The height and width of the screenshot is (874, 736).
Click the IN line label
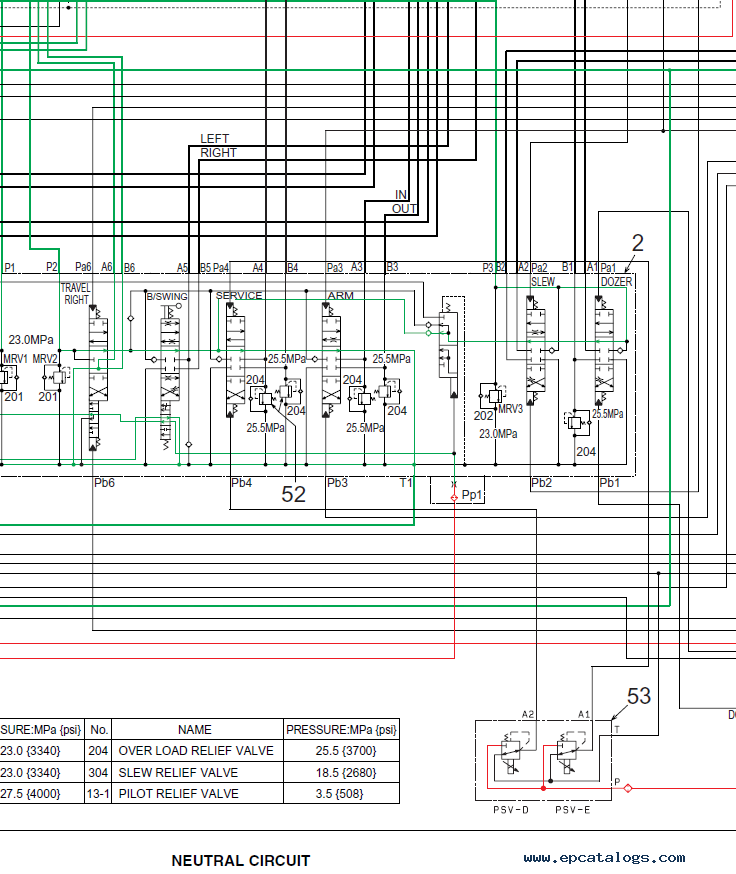click(401, 195)
